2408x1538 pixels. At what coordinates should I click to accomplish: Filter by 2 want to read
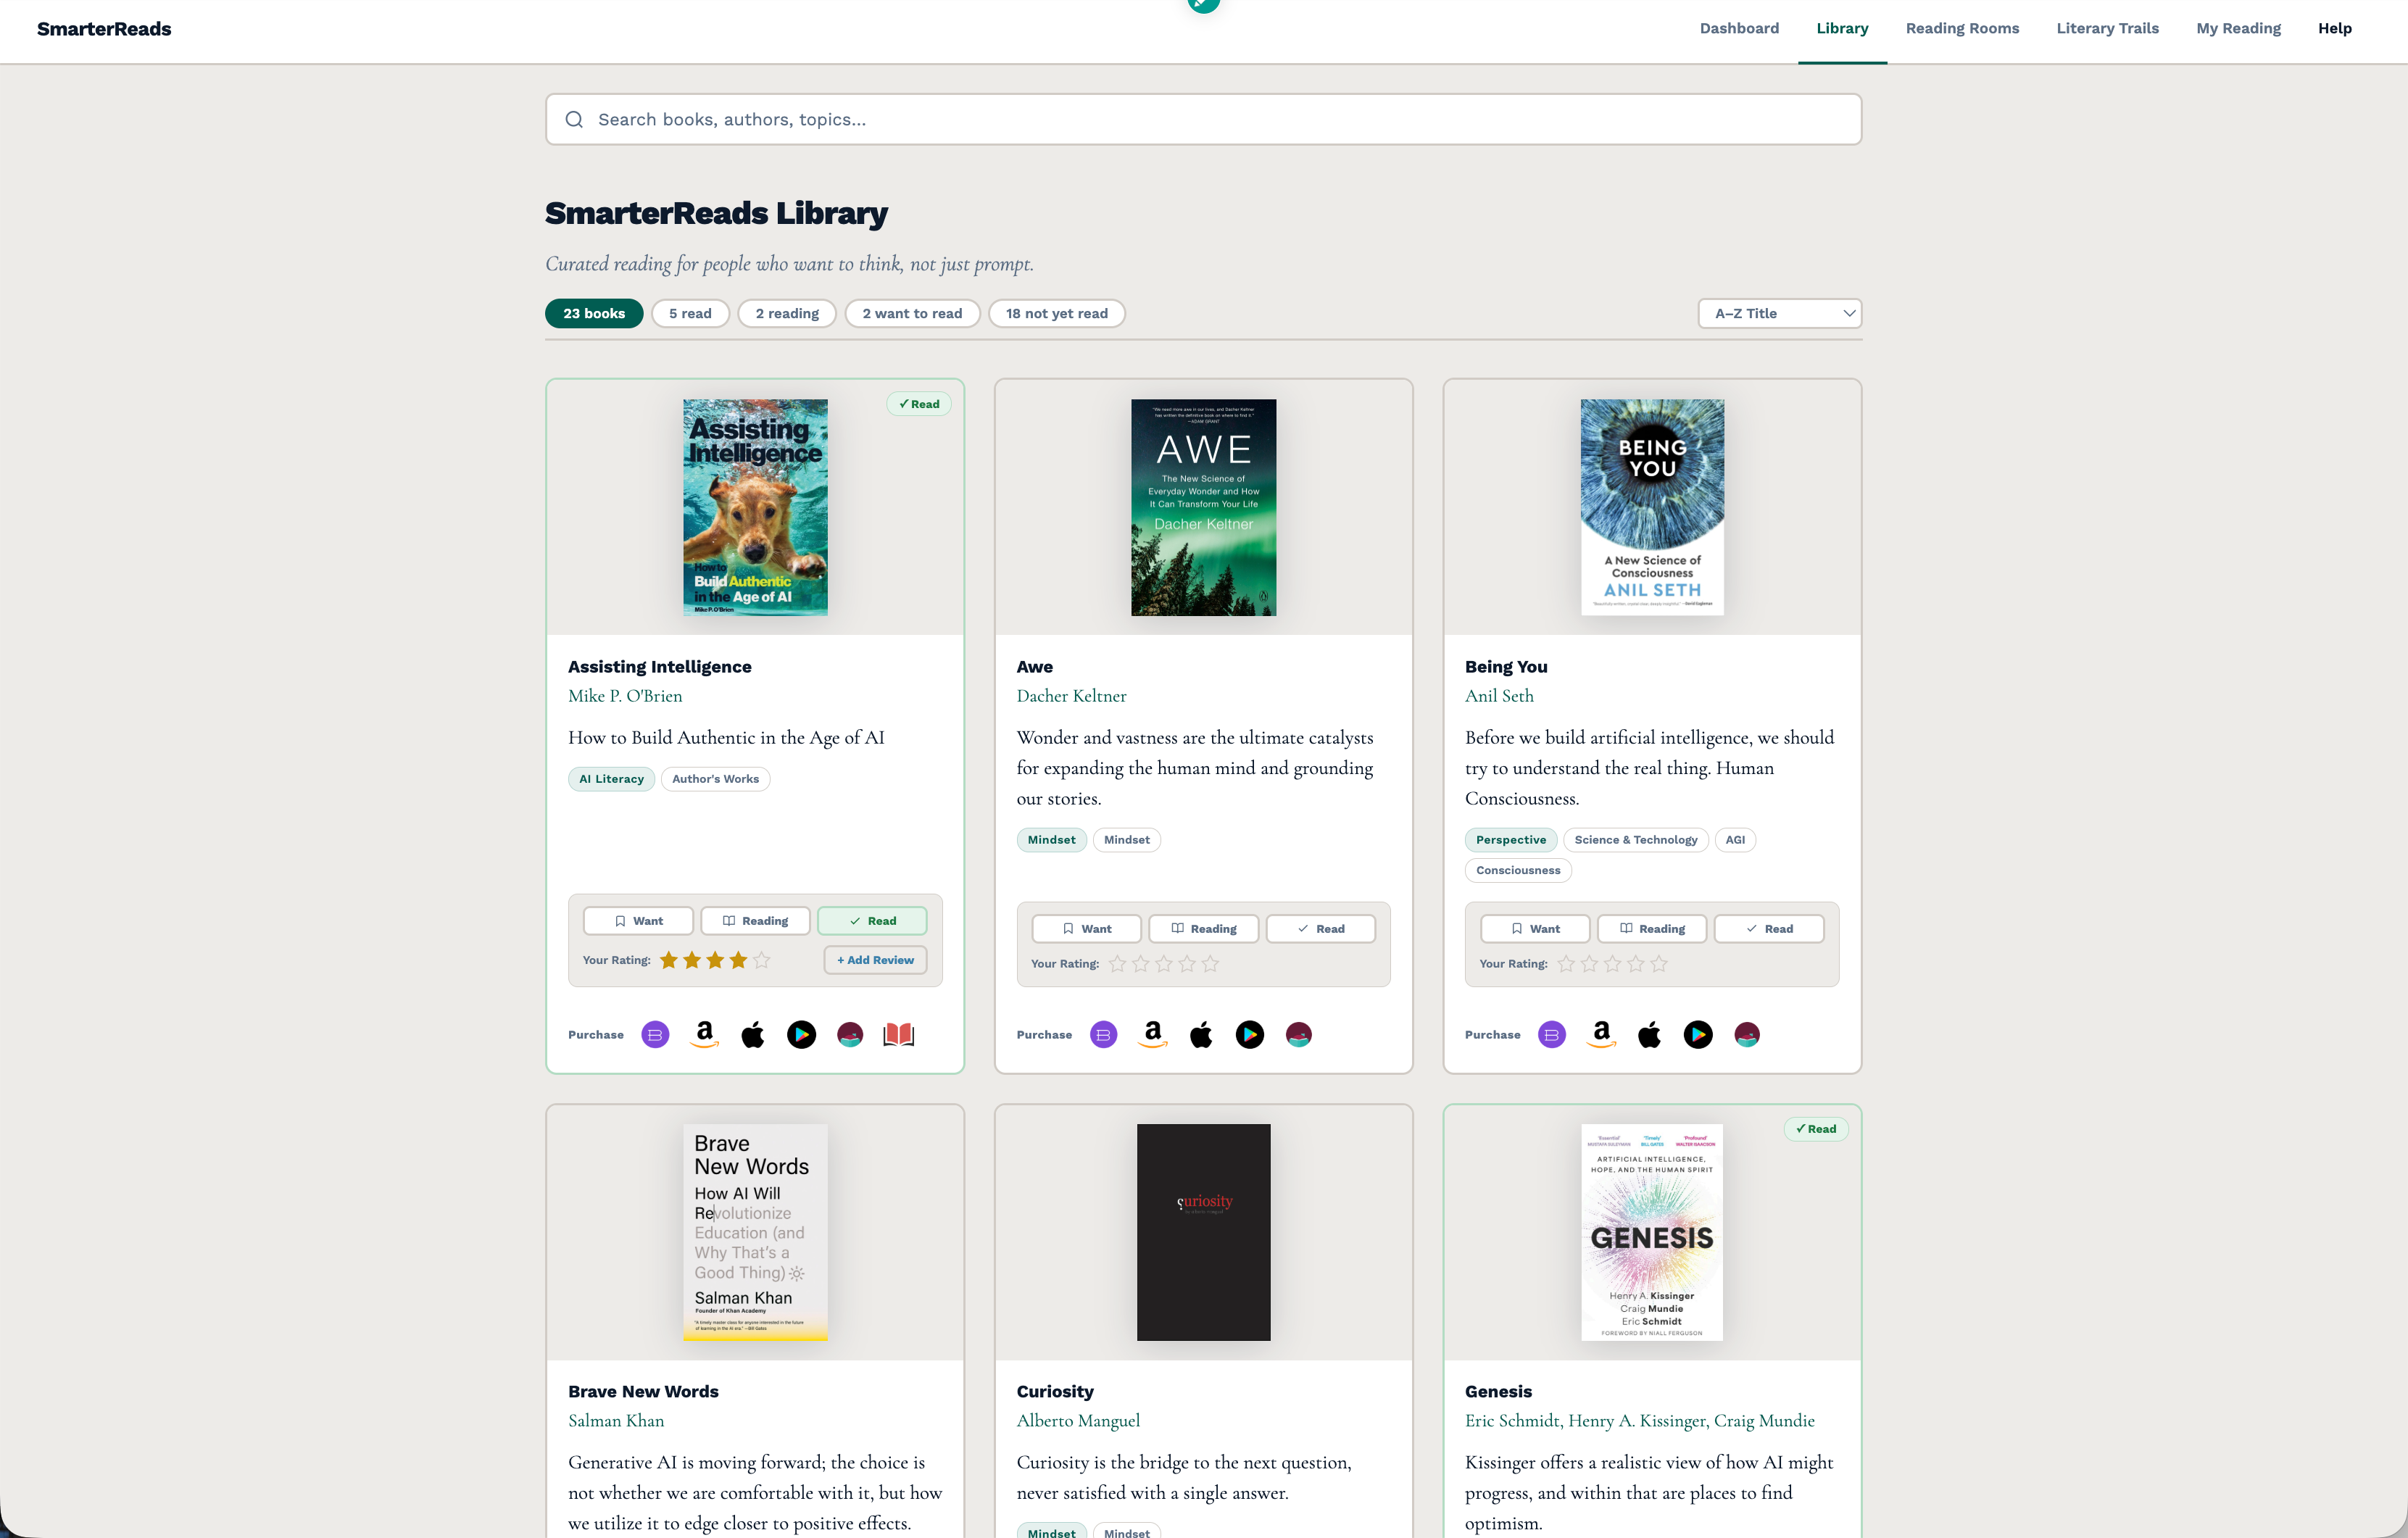[912, 313]
